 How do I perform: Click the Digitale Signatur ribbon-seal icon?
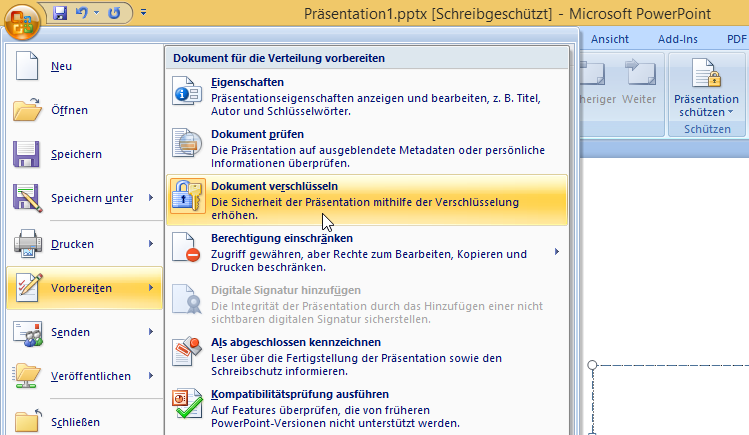click(x=187, y=299)
